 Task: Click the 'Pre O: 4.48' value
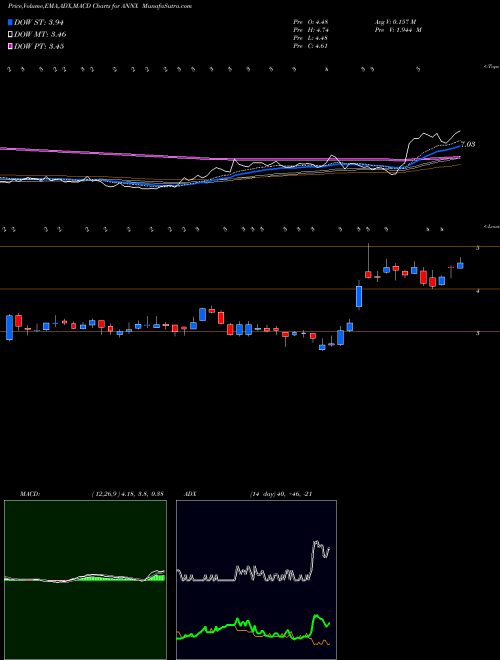click(311, 22)
